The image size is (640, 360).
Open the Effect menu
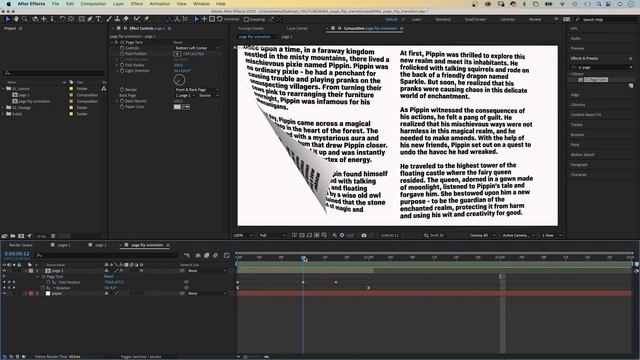pos(137,4)
